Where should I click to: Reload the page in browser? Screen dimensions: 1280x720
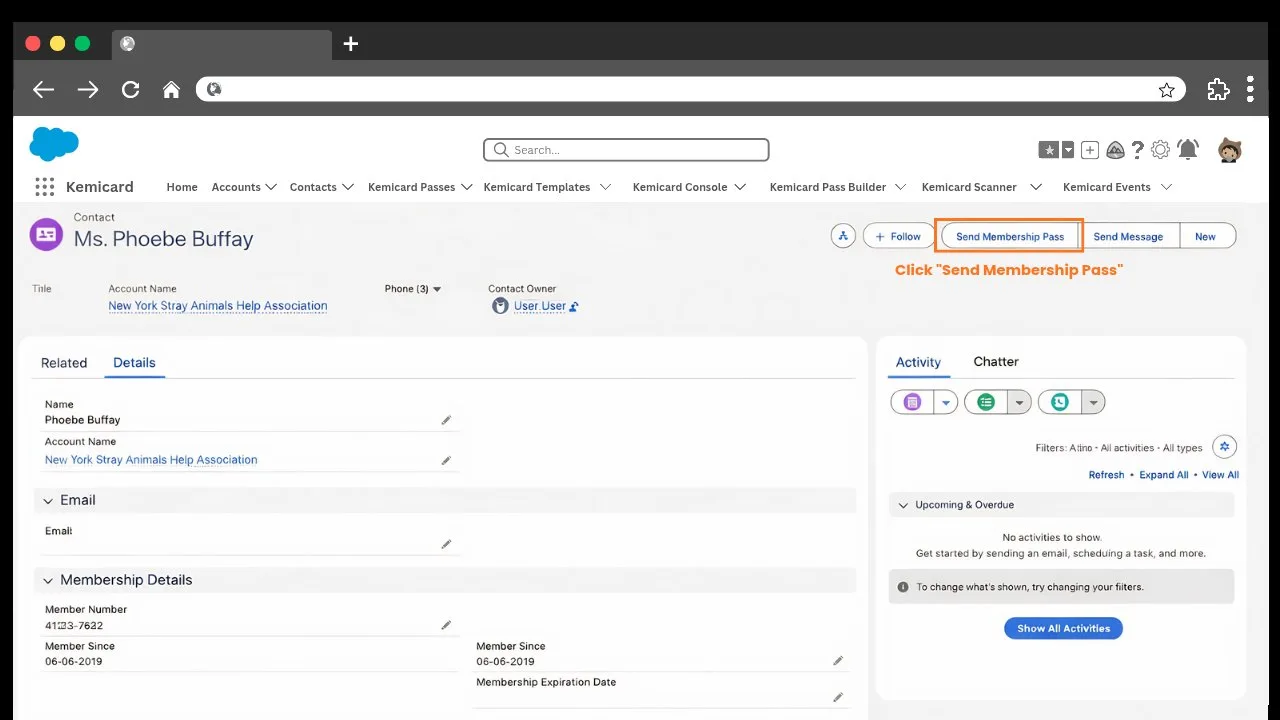(x=130, y=89)
